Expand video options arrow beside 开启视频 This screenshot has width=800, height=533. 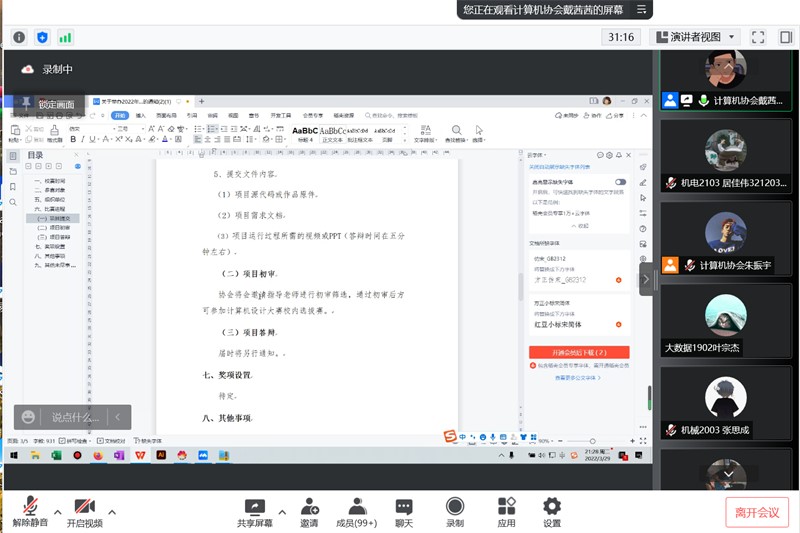point(112,512)
